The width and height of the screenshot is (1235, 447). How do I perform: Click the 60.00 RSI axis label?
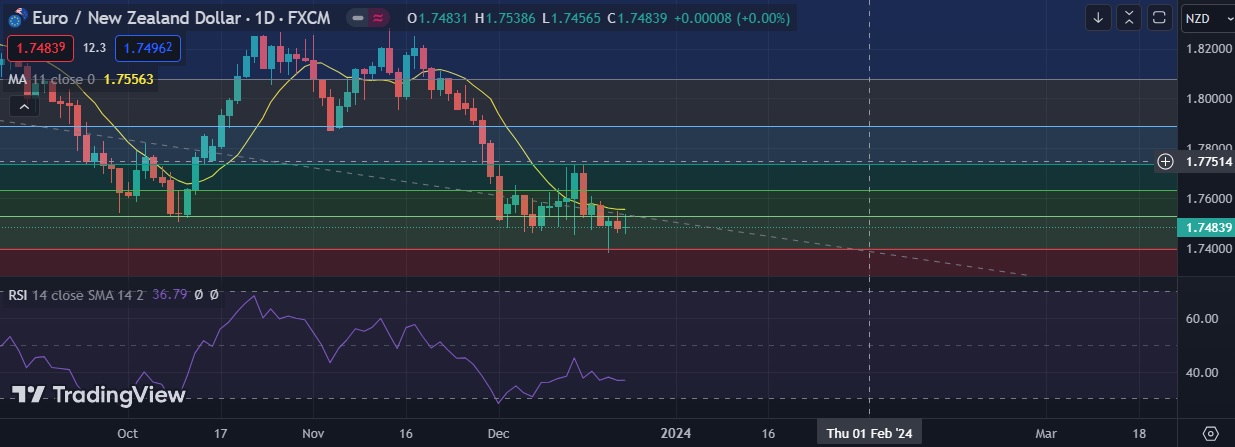coord(1201,318)
